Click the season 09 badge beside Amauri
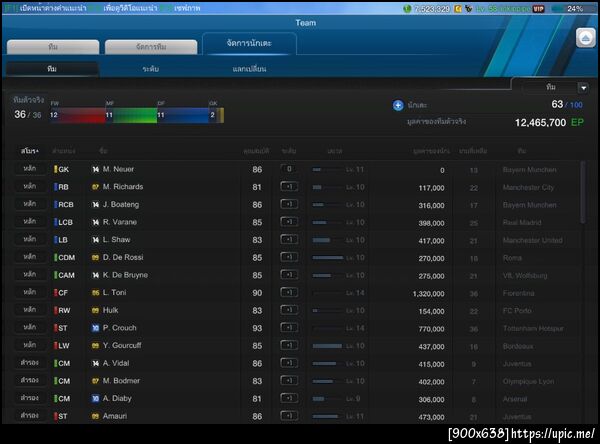 point(95,416)
